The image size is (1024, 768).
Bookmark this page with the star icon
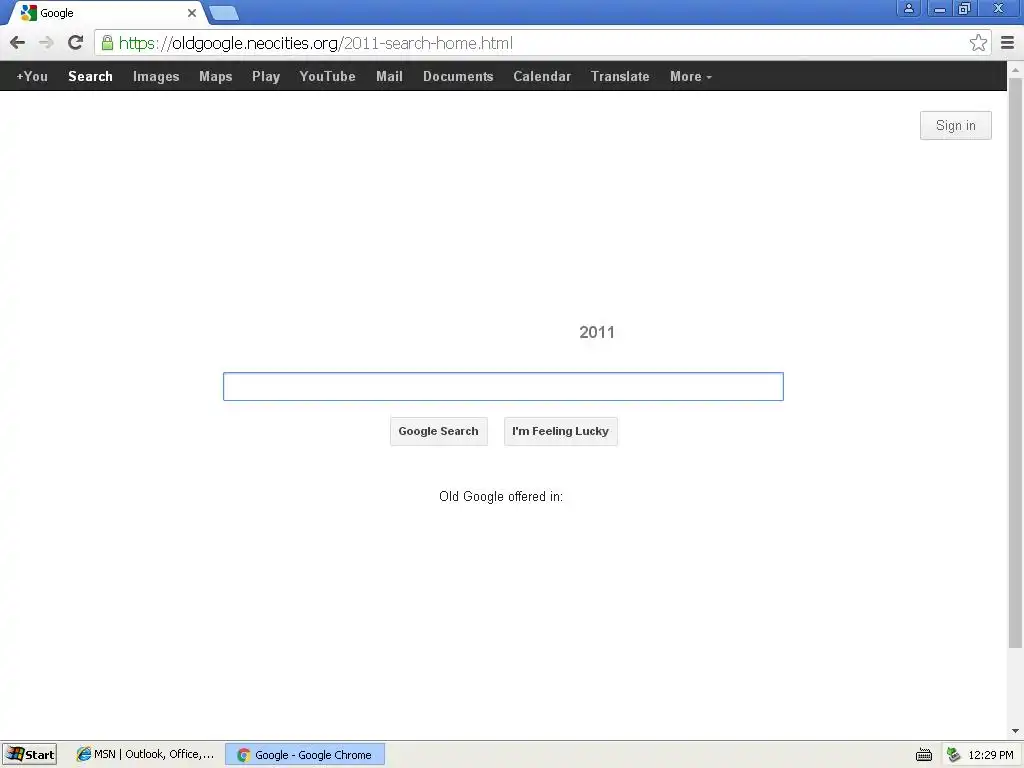978,43
